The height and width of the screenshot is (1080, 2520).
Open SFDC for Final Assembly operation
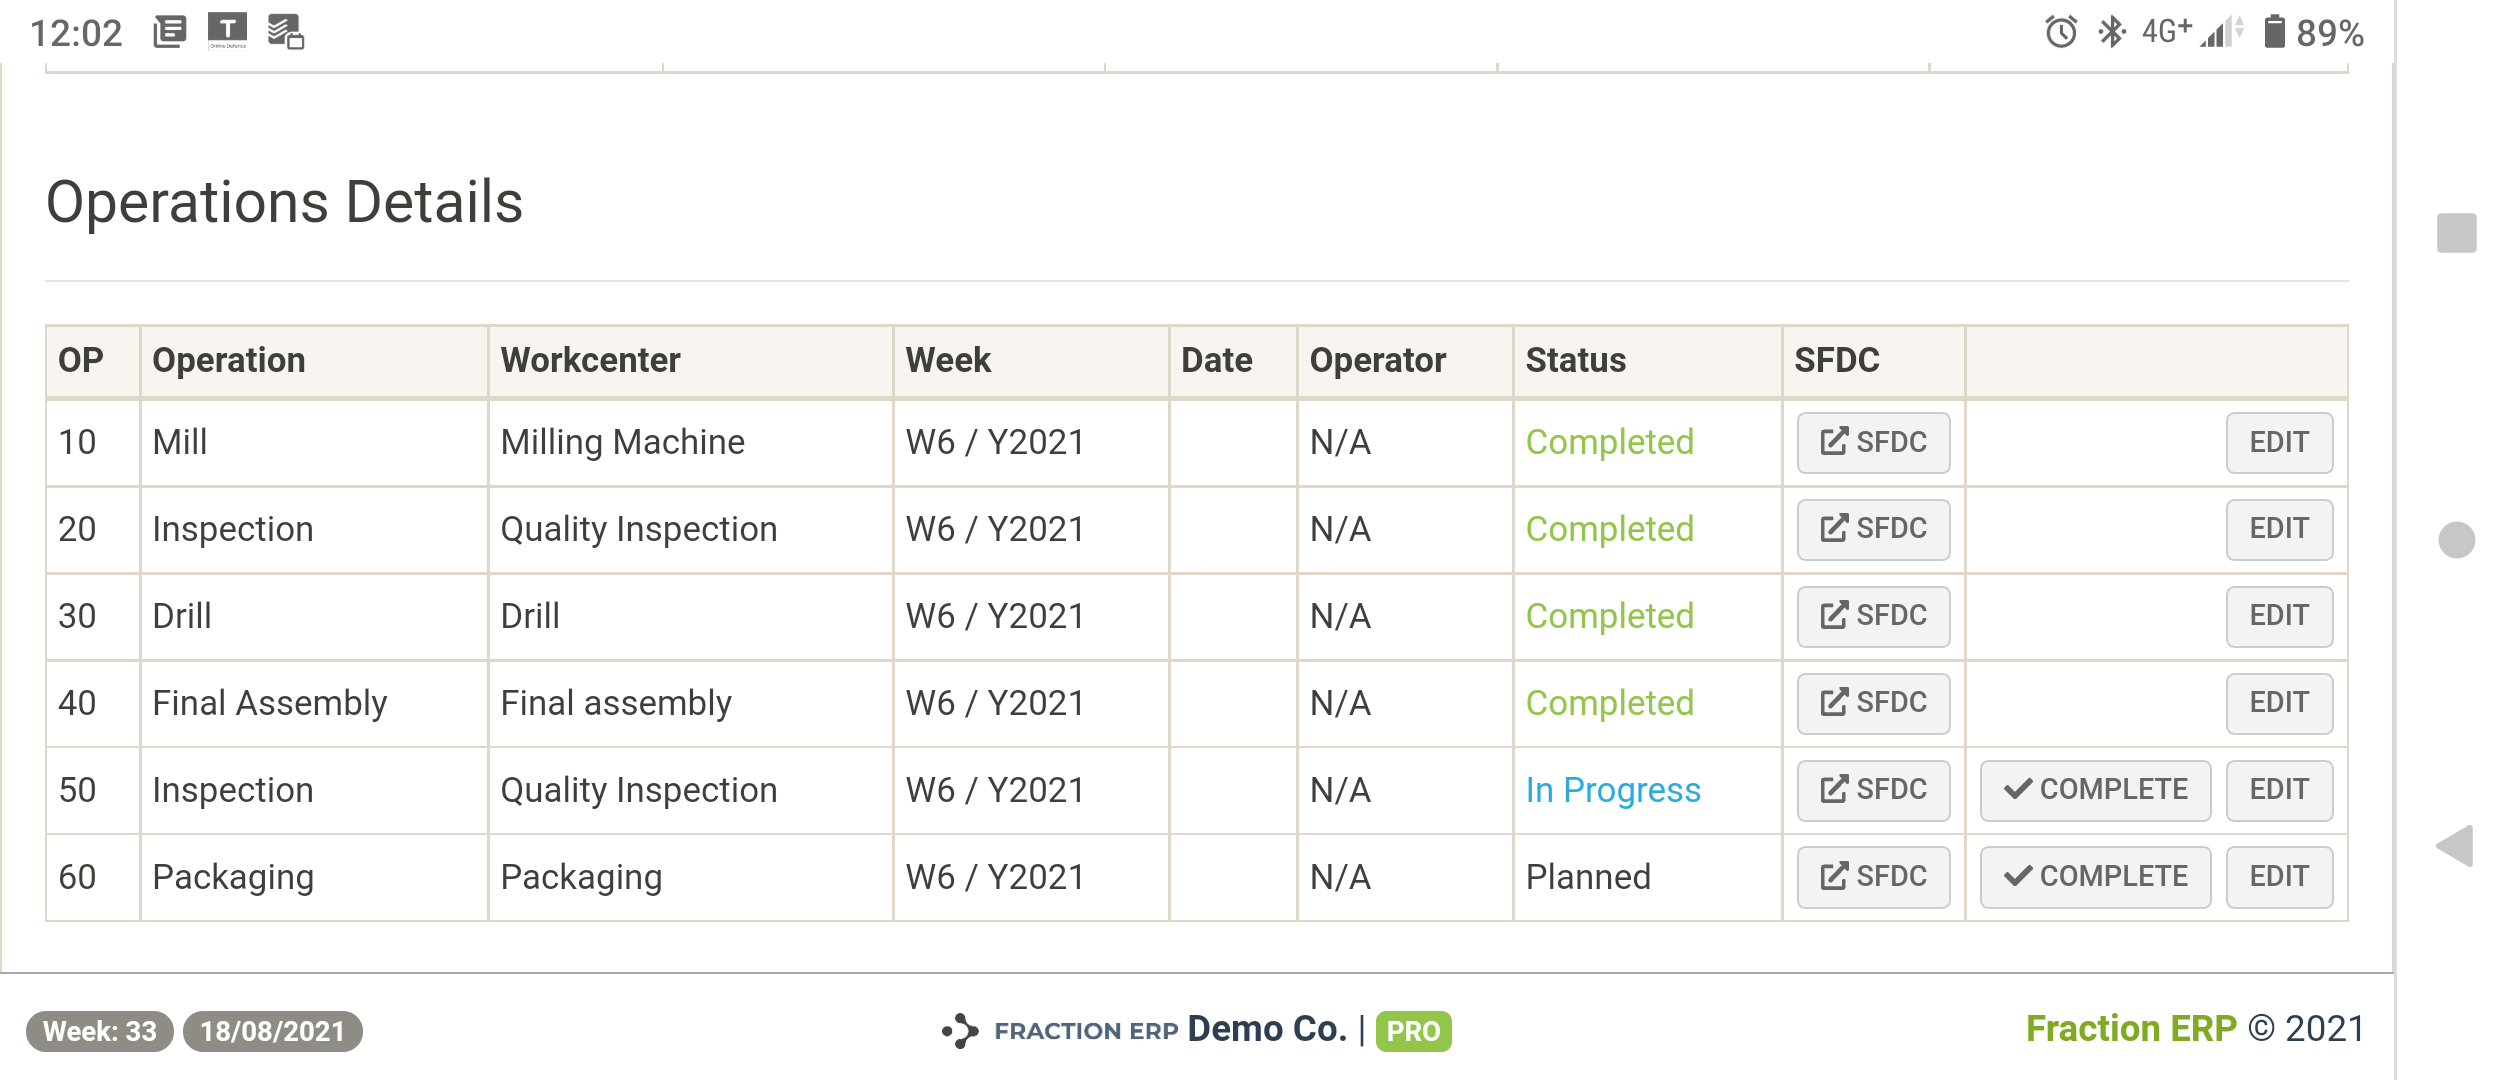click(1872, 703)
